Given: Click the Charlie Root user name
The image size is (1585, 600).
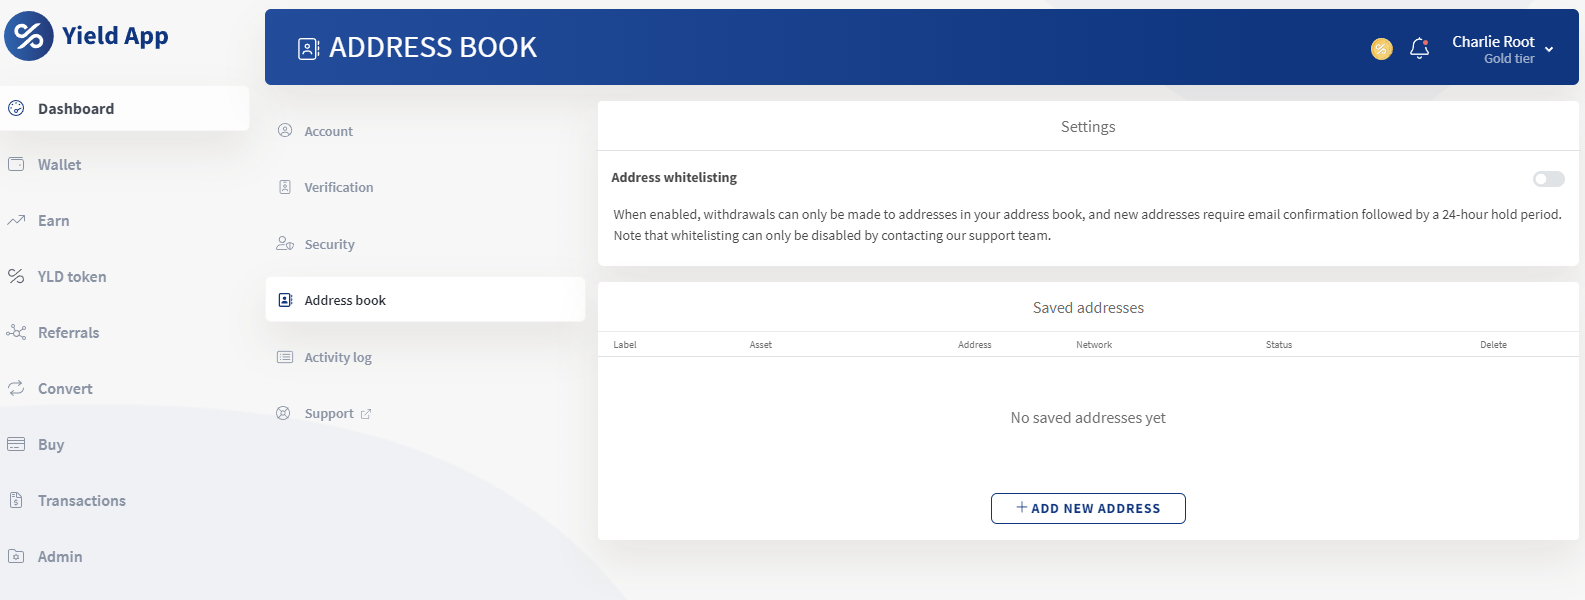Looking at the screenshot, I should pyautogui.click(x=1493, y=41).
